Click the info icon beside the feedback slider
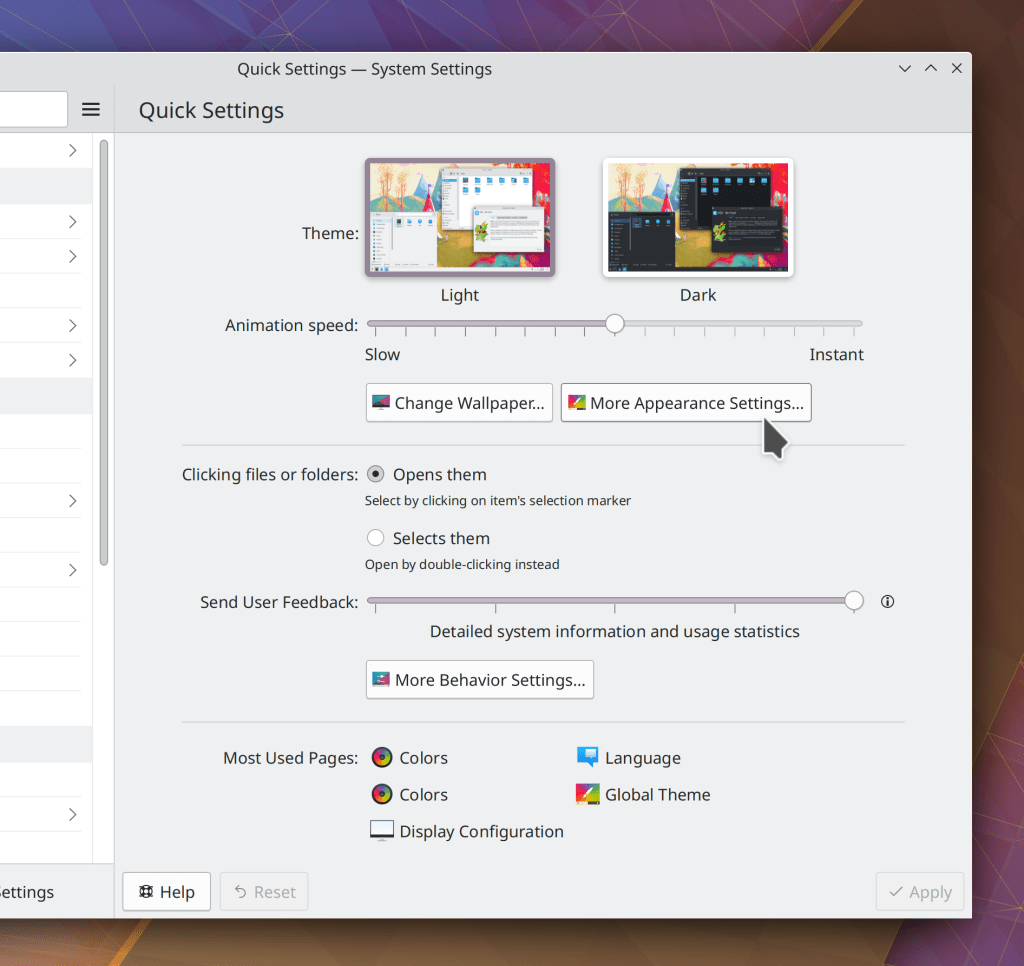1024x966 pixels. tap(887, 601)
